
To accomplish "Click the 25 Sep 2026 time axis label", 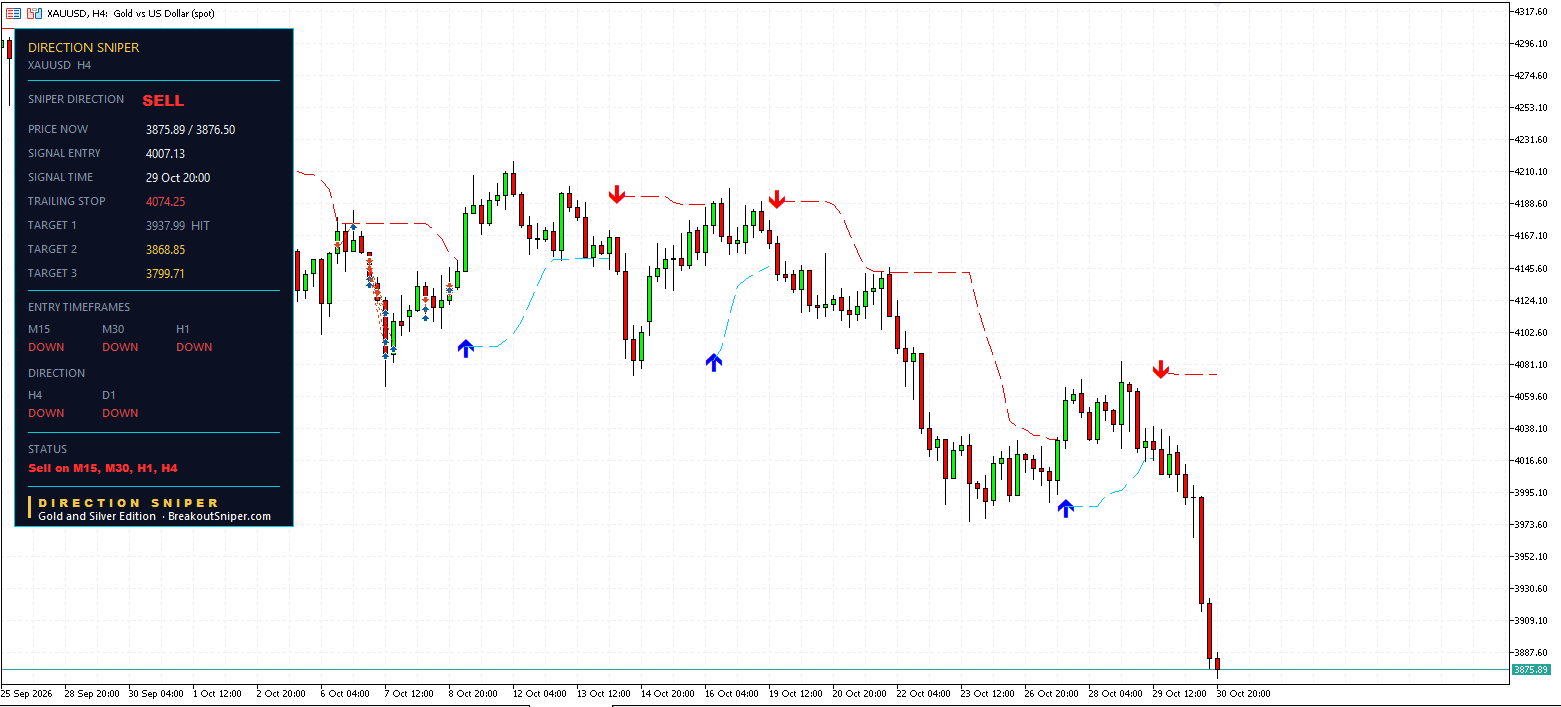I will pos(28,693).
